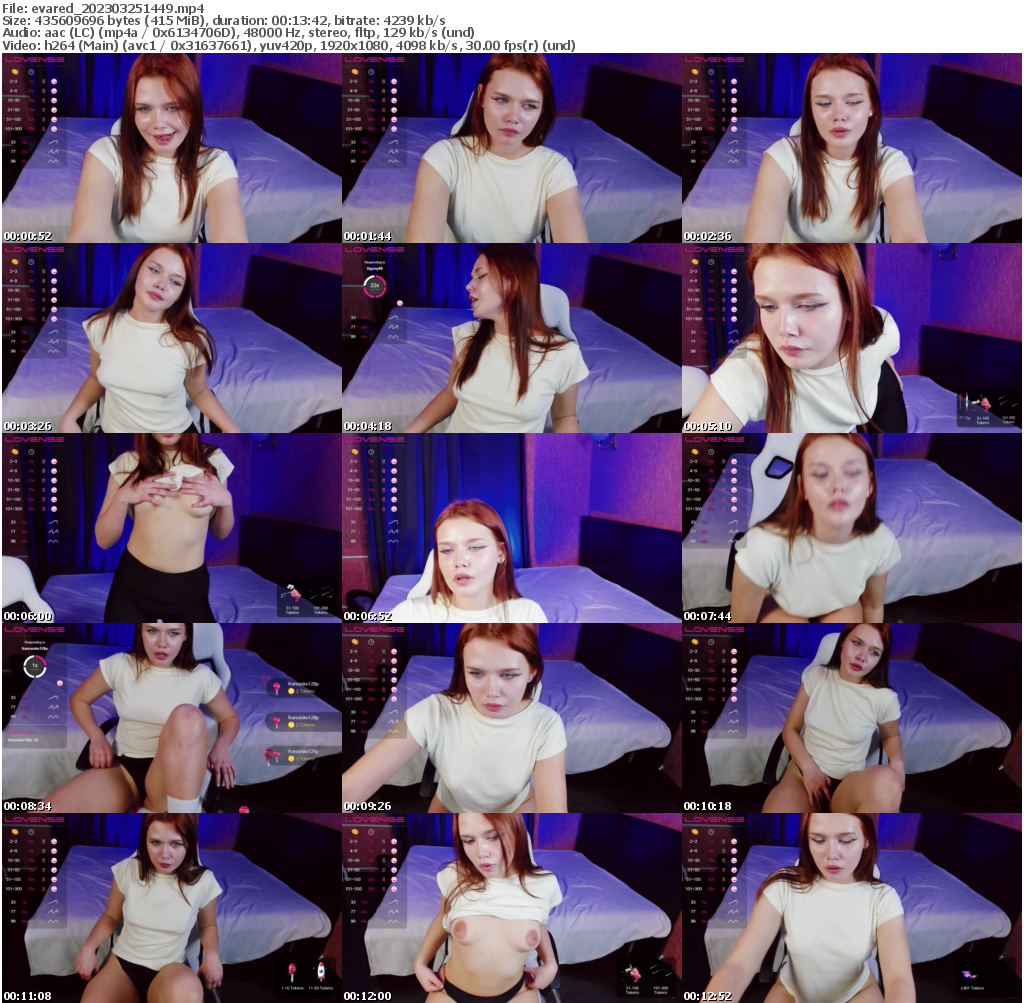Click the lollipop gift icon from francesko128p
Viewport: 1024px width, 1003px height.
277,687
